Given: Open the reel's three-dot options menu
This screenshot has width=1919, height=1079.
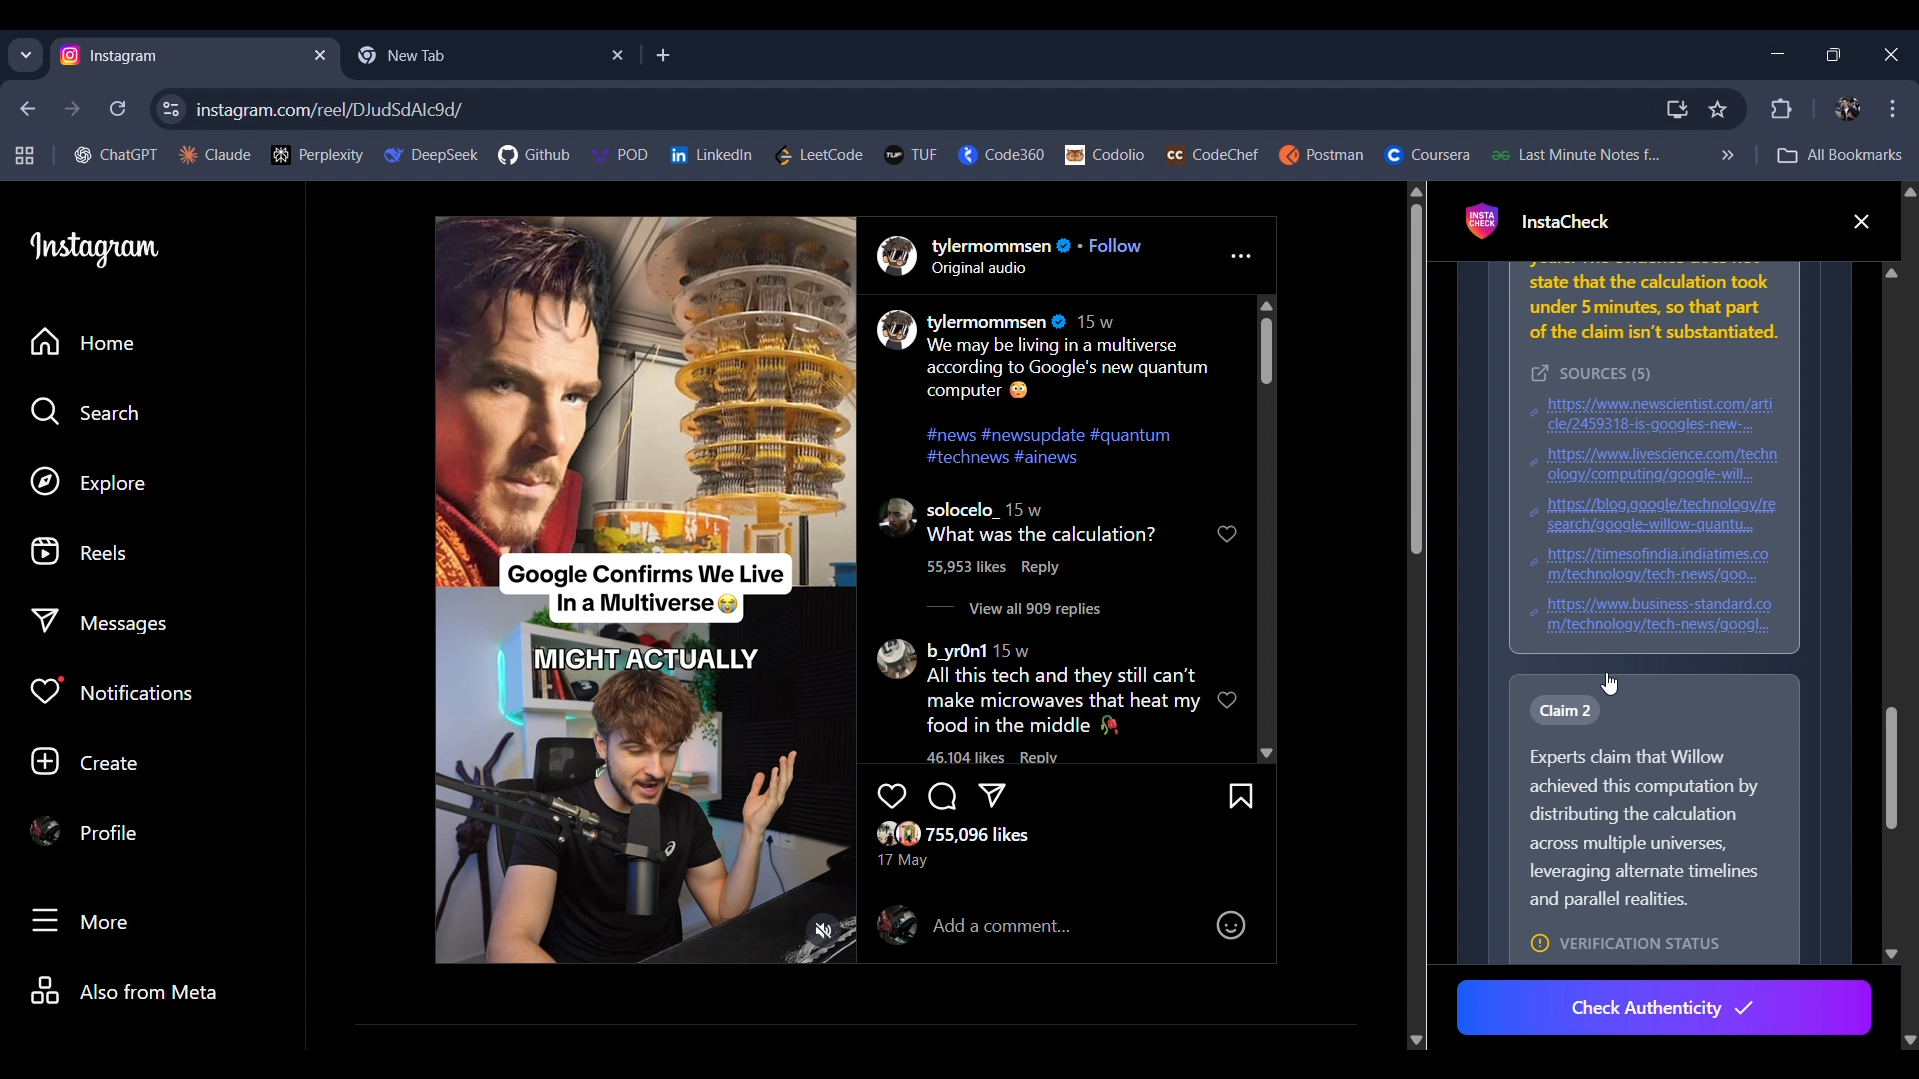Looking at the screenshot, I should 1241,257.
